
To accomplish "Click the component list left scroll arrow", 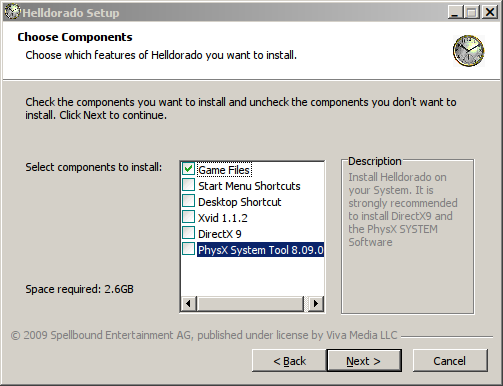I will [188, 304].
